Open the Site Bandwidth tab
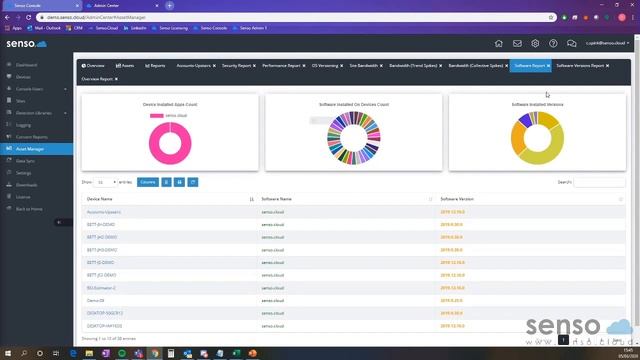640x360 pixels. [x=364, y=66]
